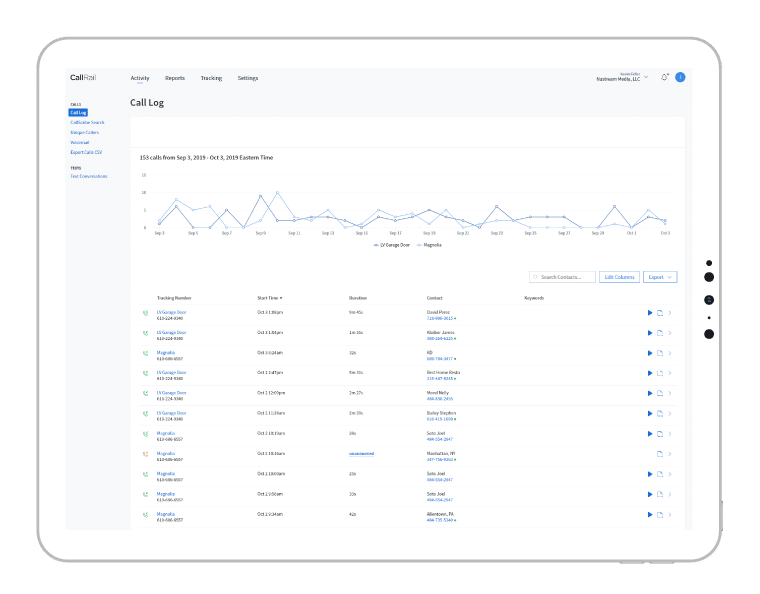The image size is (760, 594).
Task: Open the Reports menu
Action: [174, 78]
